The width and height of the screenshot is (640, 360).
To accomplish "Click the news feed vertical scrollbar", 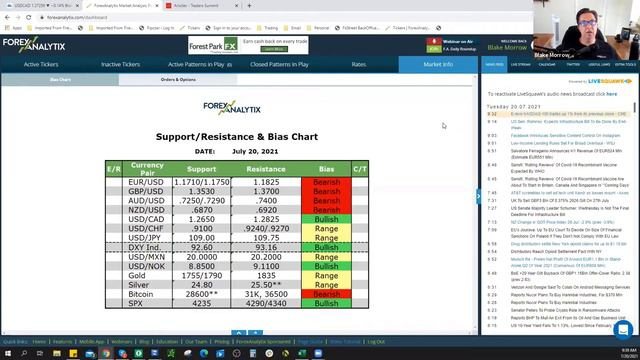I will [x=635, y=107].
